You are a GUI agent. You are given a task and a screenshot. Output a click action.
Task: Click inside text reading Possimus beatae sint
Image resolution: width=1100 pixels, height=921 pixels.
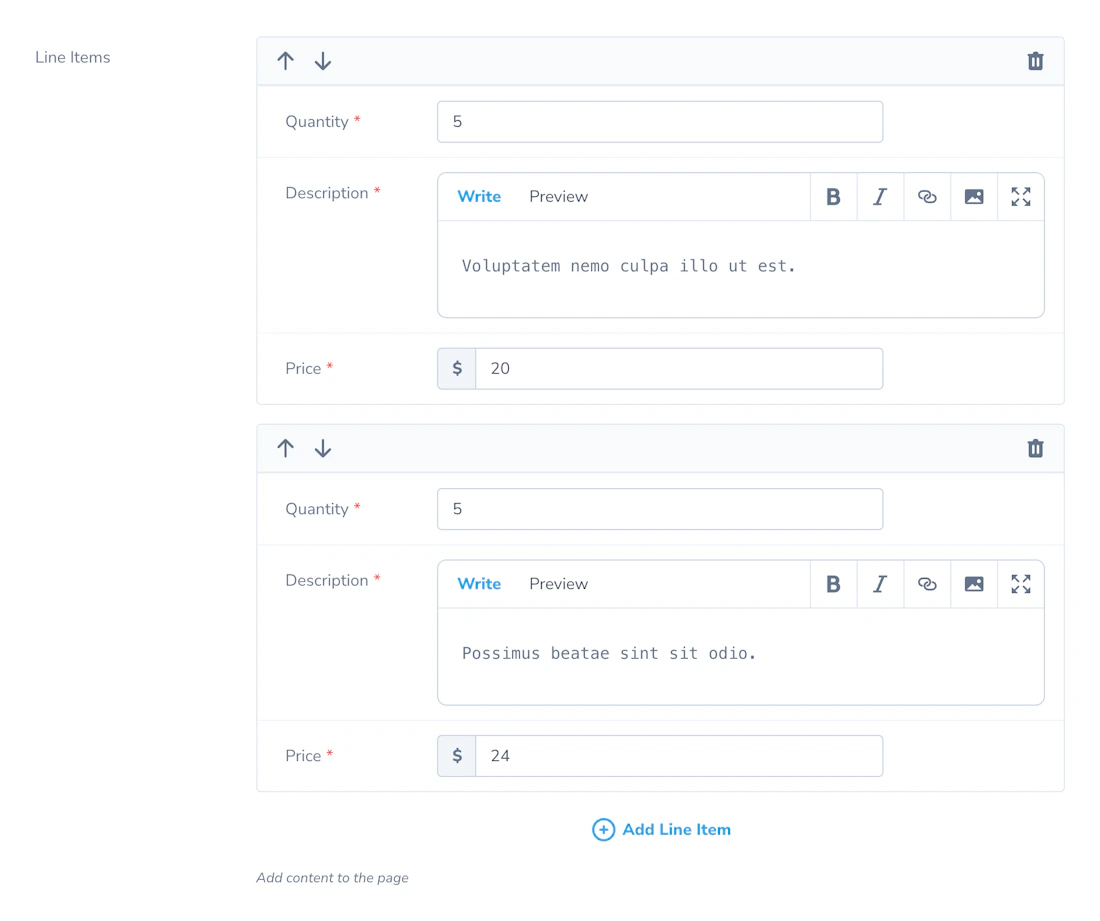point(610,653)
